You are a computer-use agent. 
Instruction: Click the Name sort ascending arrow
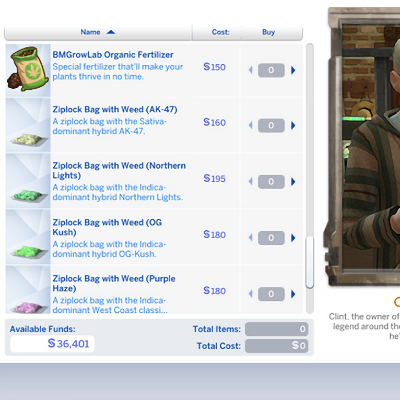pos(111,32)
